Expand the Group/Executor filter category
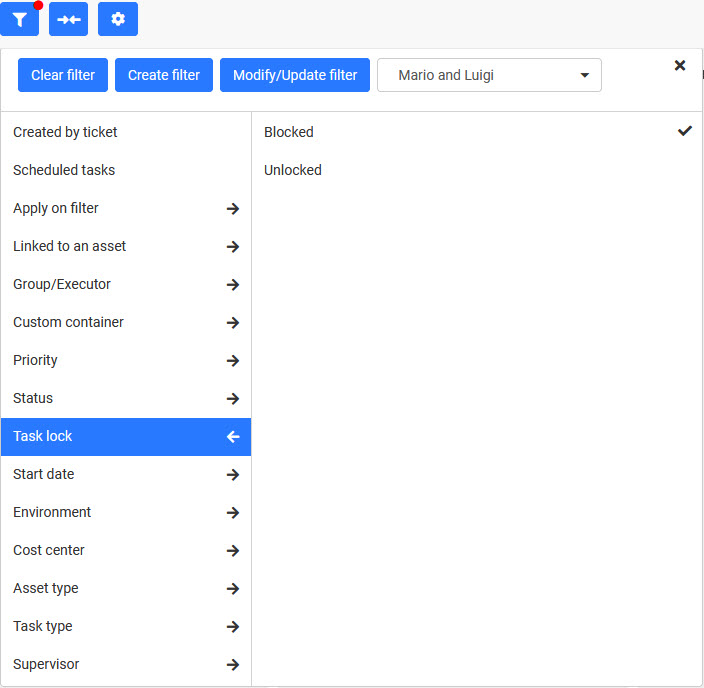The image size is (704, 688). point(126,284)
